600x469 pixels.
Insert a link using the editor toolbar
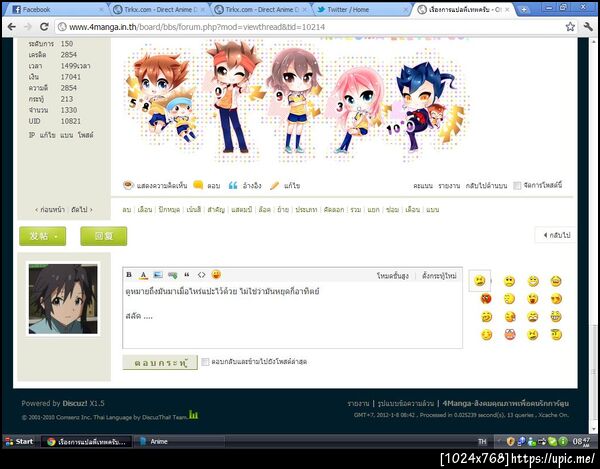[x=173, y=275]
